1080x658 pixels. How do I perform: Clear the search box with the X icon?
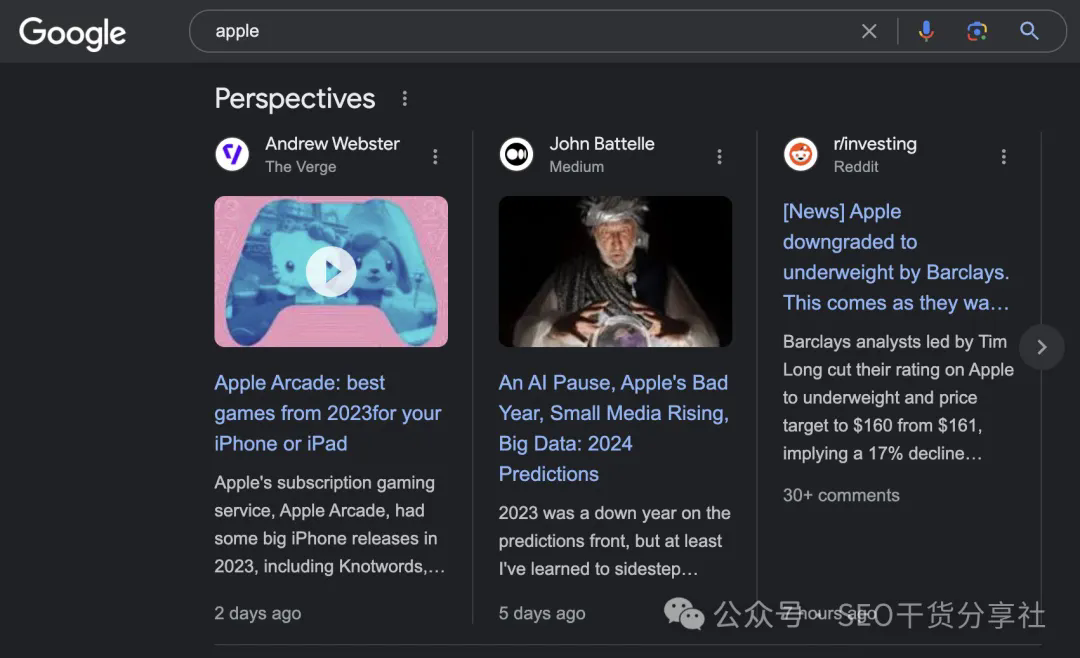pos(869,31)
